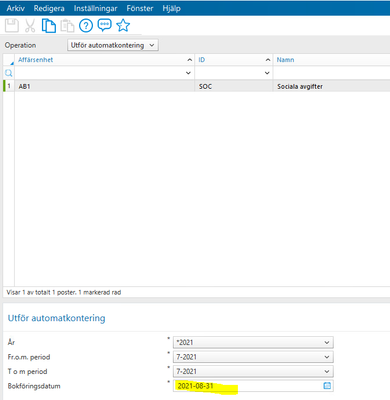The height and width of the screenshot is (400, 390).
Task: Select the AB1 Sociala avgifter row
Action: [x=196, y=86]
